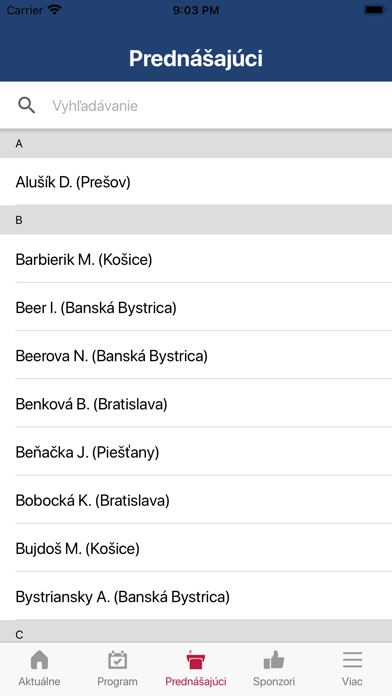The image size is (392, 696).
Task: Open the Sponzori thumbs-up icon
Action: [274, 660]
